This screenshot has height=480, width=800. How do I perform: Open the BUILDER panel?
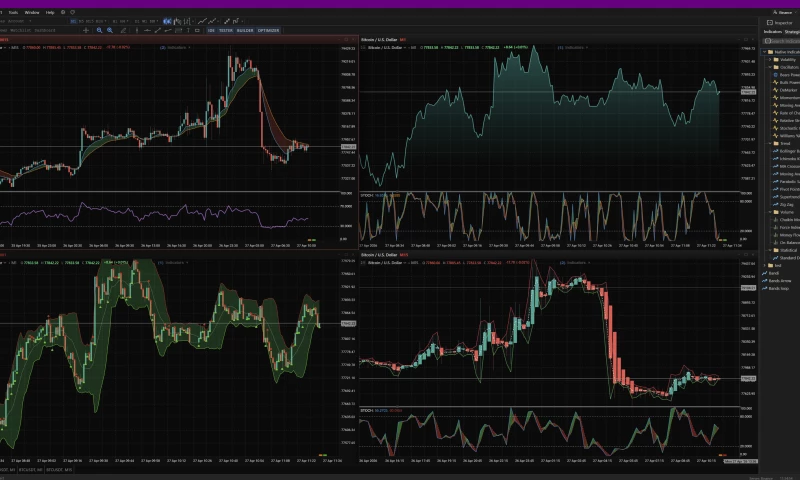coord(245,31)
